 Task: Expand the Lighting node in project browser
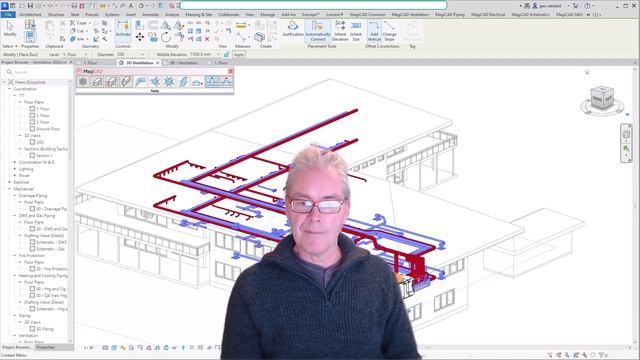click(x=15, y=169)
